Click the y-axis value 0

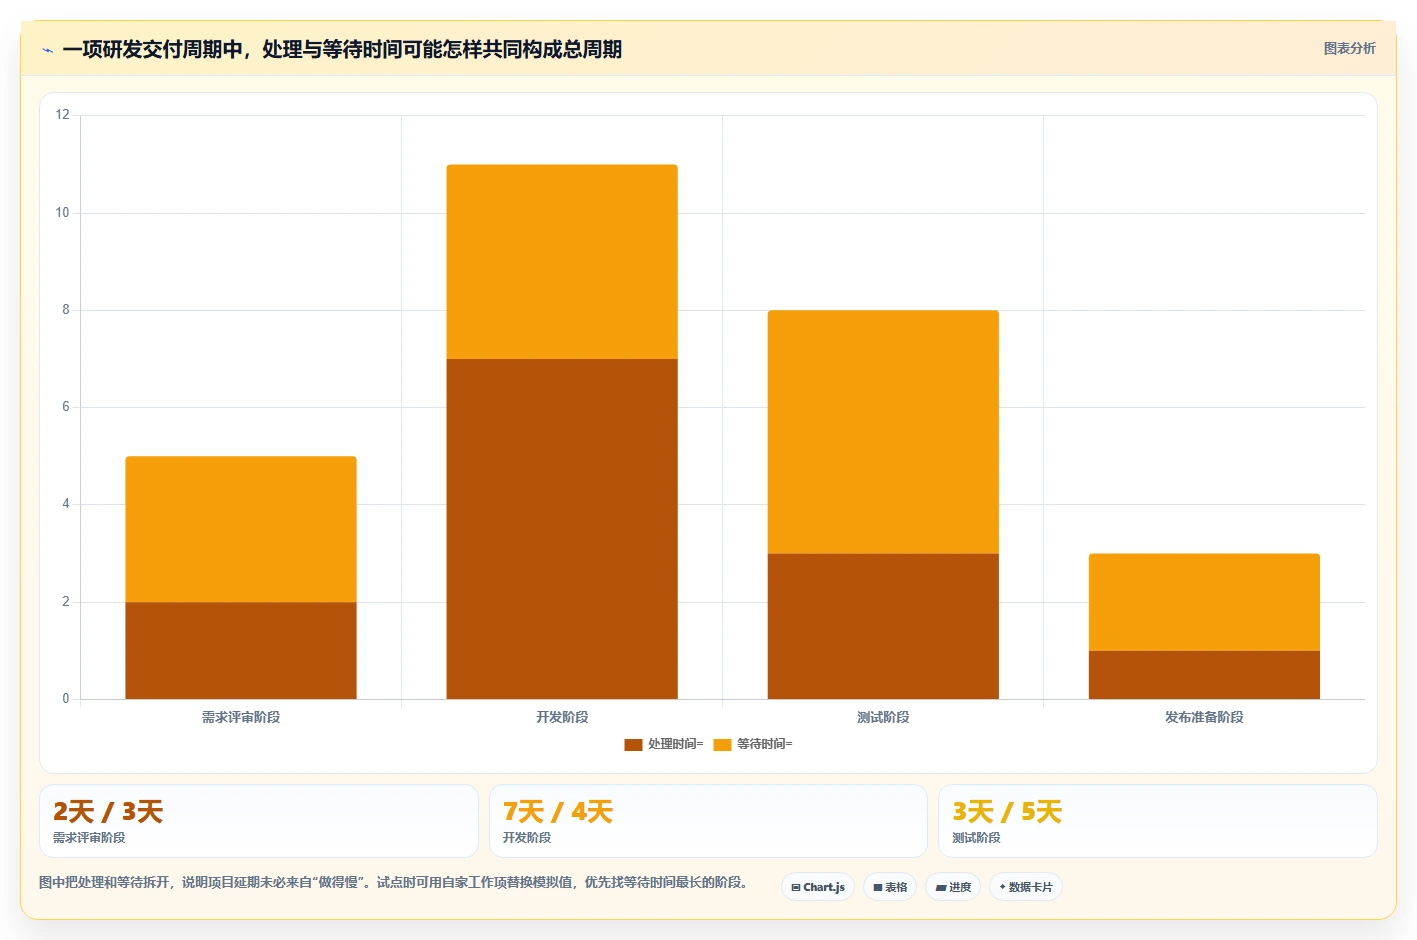tap(66, 699)
